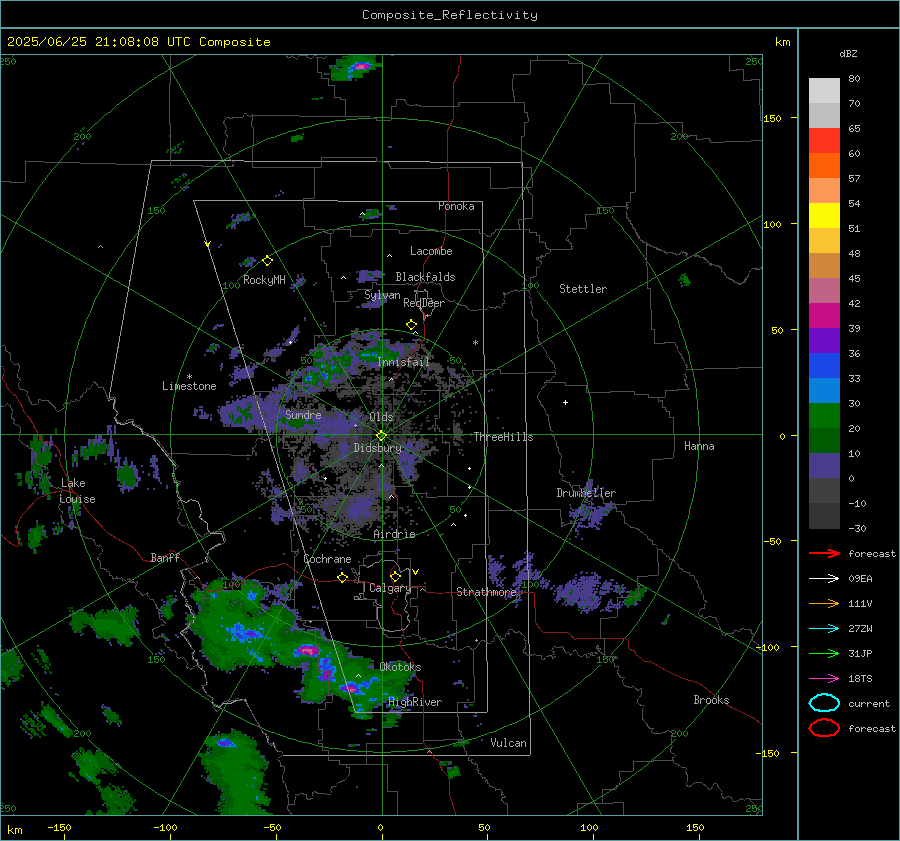The height and width of the screenshot is (841, 900).
Task: Click the Strathmore town label
Action: [x=486, y=592]
